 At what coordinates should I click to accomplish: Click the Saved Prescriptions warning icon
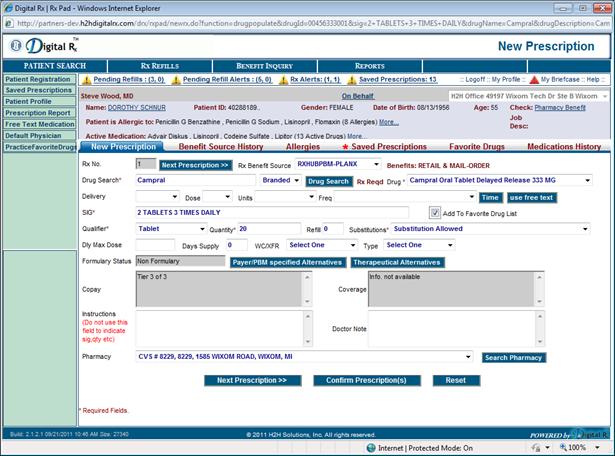point(352,79)
